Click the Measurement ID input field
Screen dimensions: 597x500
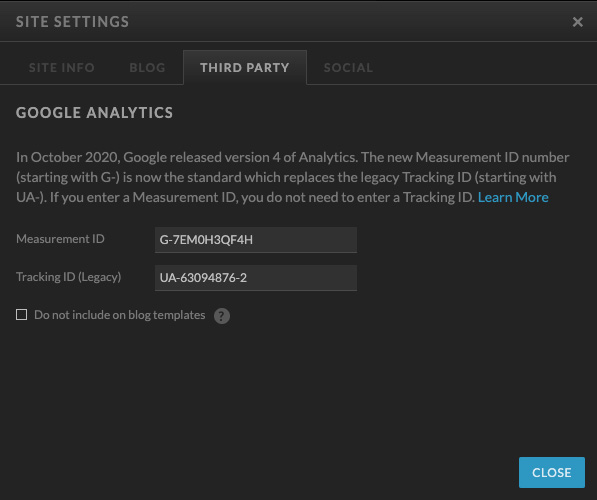pyautogui.click(x=256, y=240)
